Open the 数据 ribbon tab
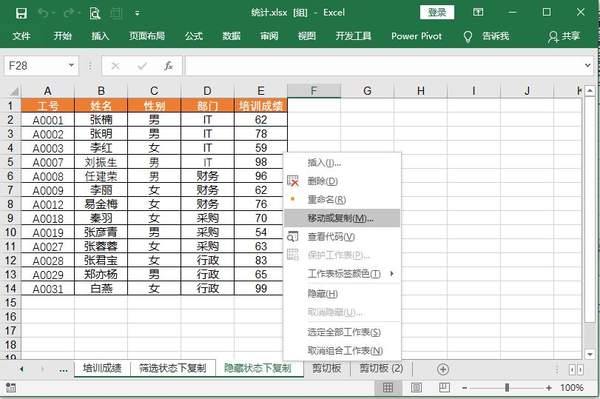Screen dimensions: 600x399 click(x=232, y=36)
